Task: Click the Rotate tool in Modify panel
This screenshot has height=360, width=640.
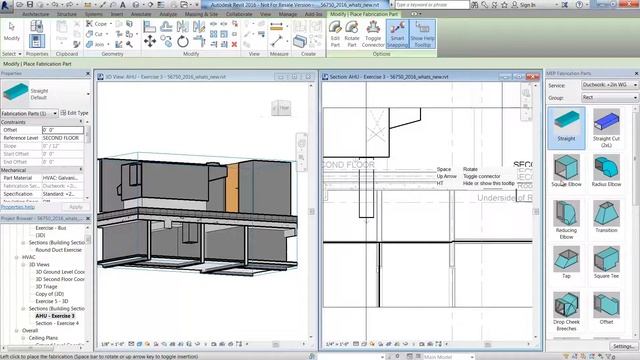Action: pyautogui.click(x=182, y=41)
